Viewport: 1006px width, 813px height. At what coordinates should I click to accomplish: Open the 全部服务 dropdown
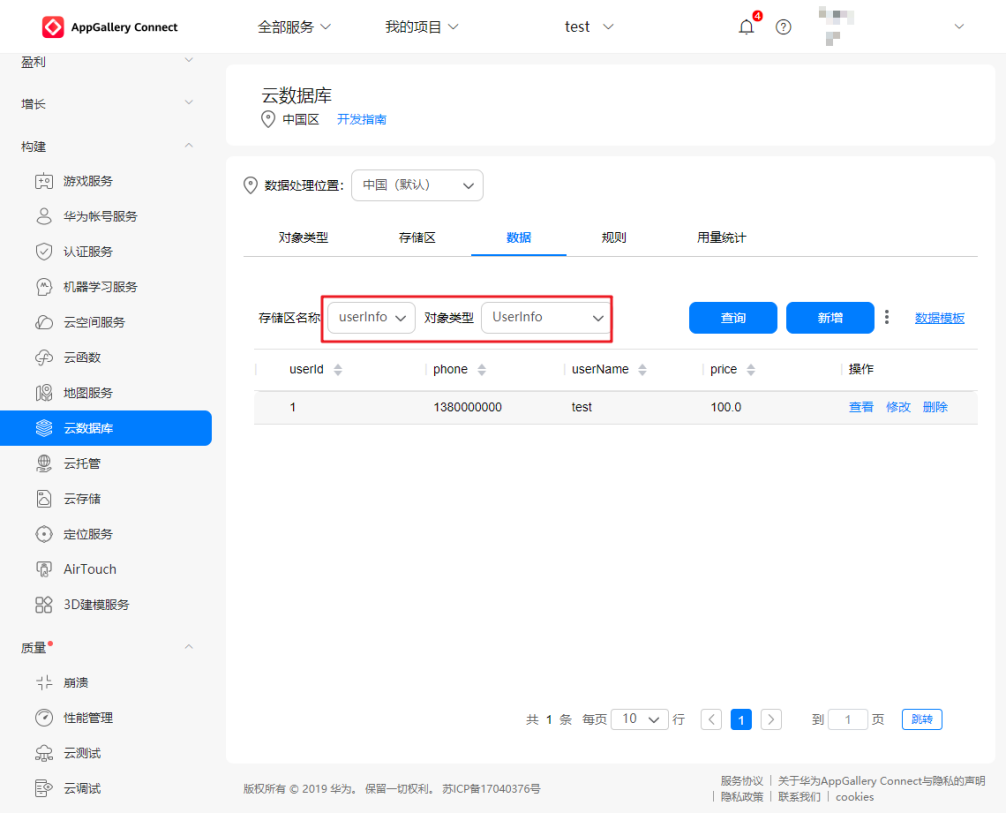point(294,27)
